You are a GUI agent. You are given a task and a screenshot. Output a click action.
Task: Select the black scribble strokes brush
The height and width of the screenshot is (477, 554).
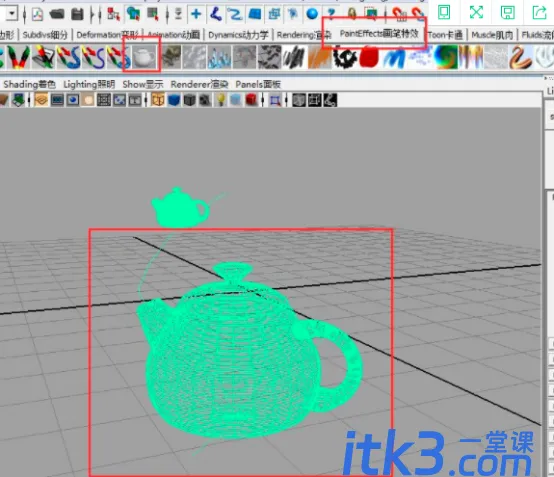click(x=294, y=57)
